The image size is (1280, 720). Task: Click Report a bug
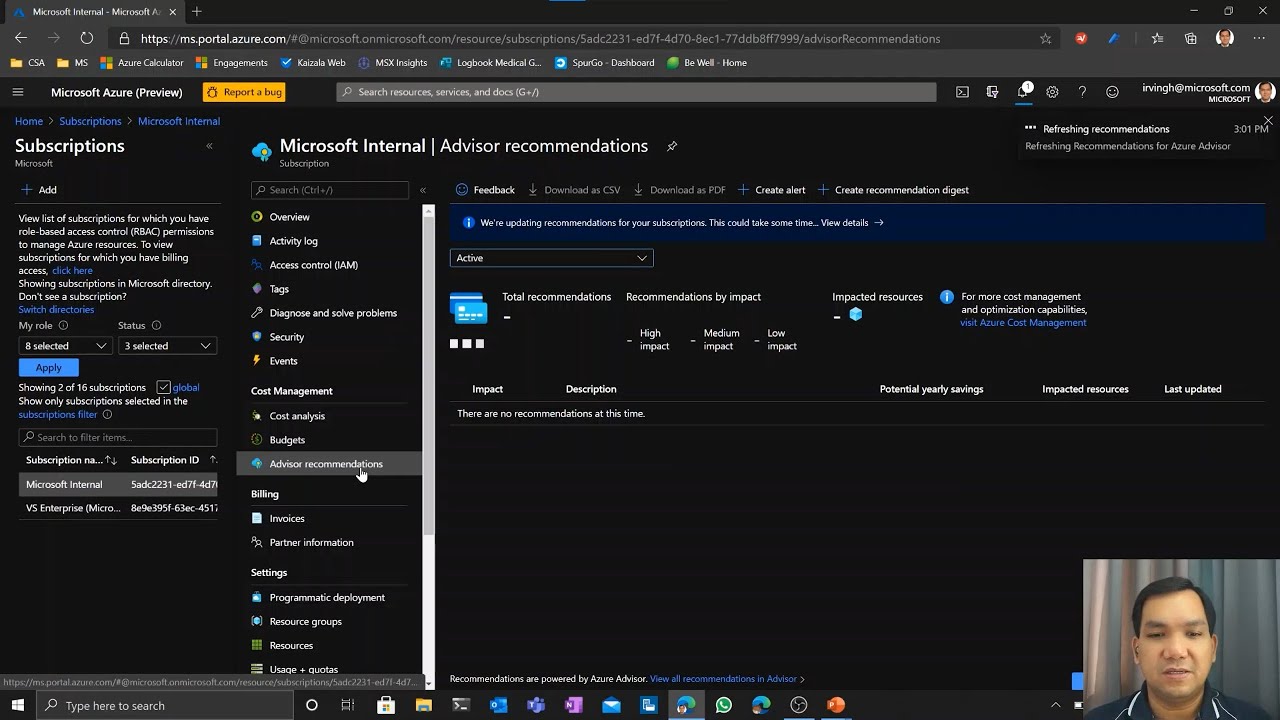[244, 92]
